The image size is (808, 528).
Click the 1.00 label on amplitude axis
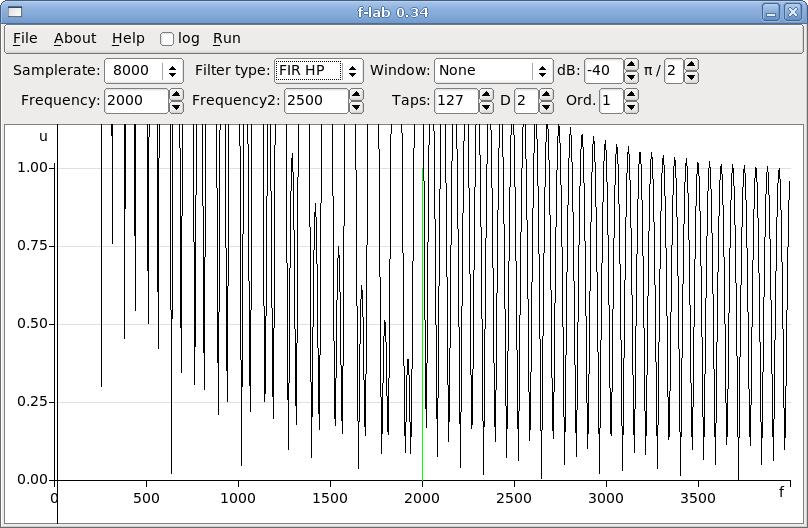pos(32,167)
